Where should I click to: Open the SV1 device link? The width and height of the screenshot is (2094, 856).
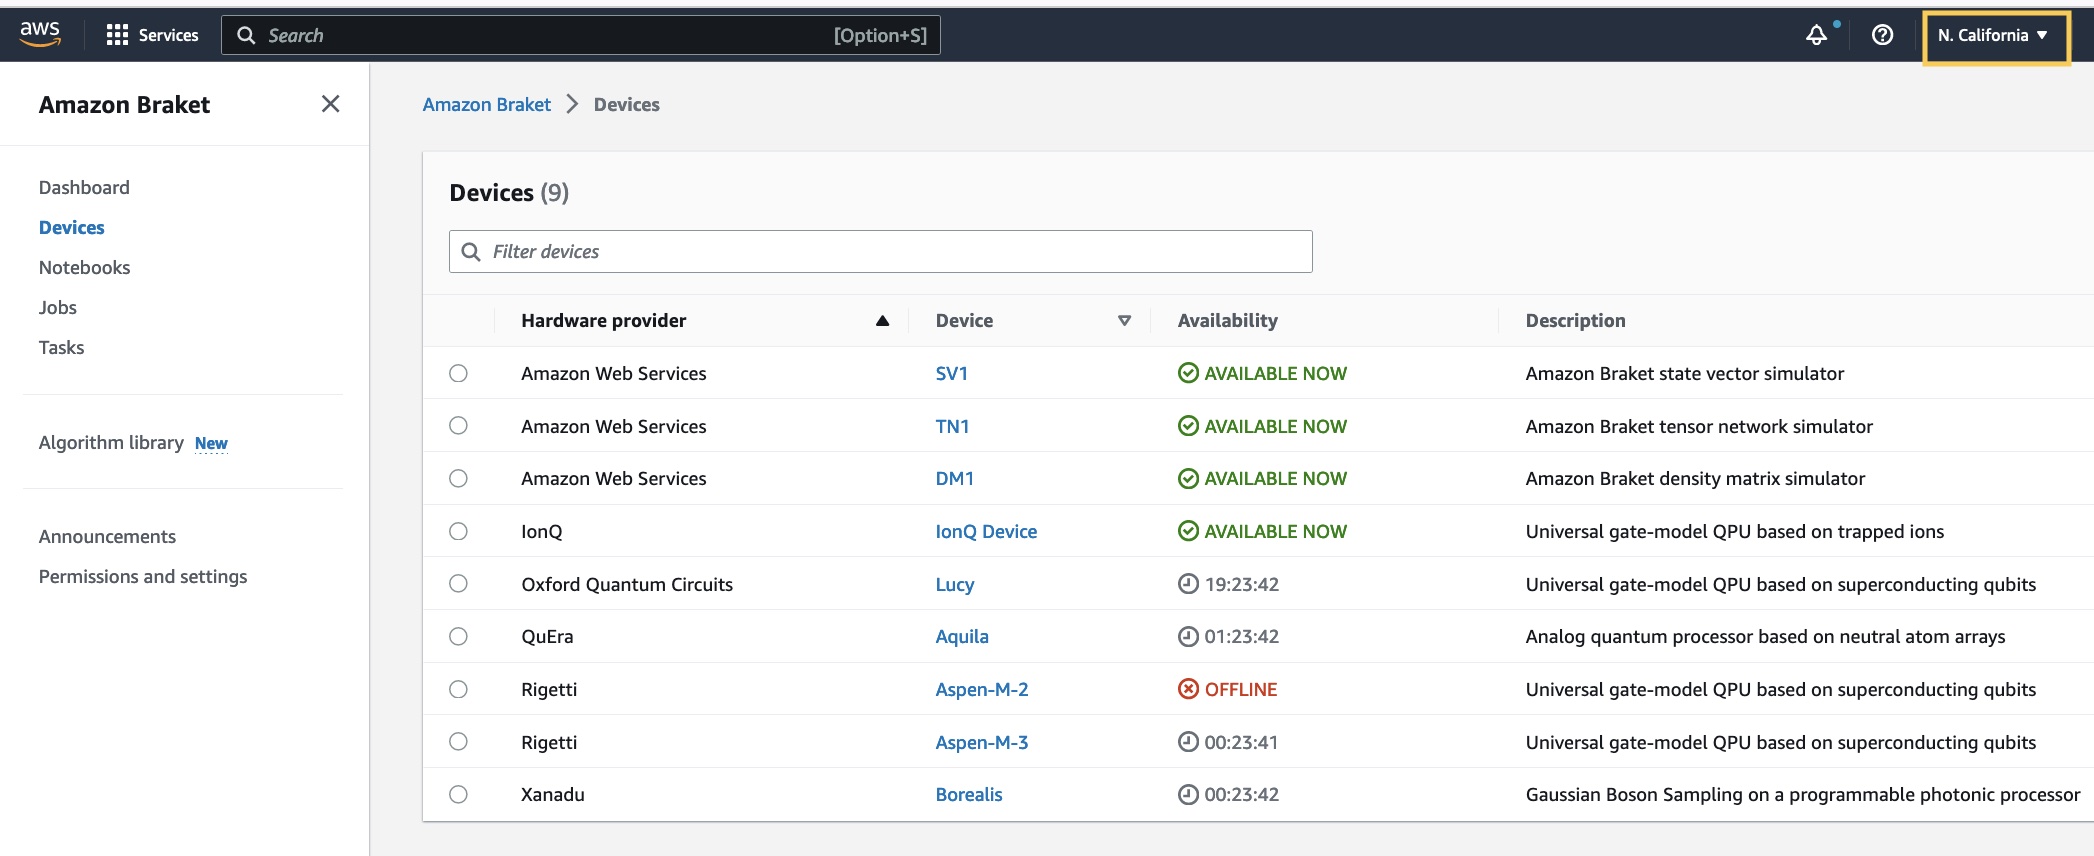pyautogui.click(x=952, y=373)
